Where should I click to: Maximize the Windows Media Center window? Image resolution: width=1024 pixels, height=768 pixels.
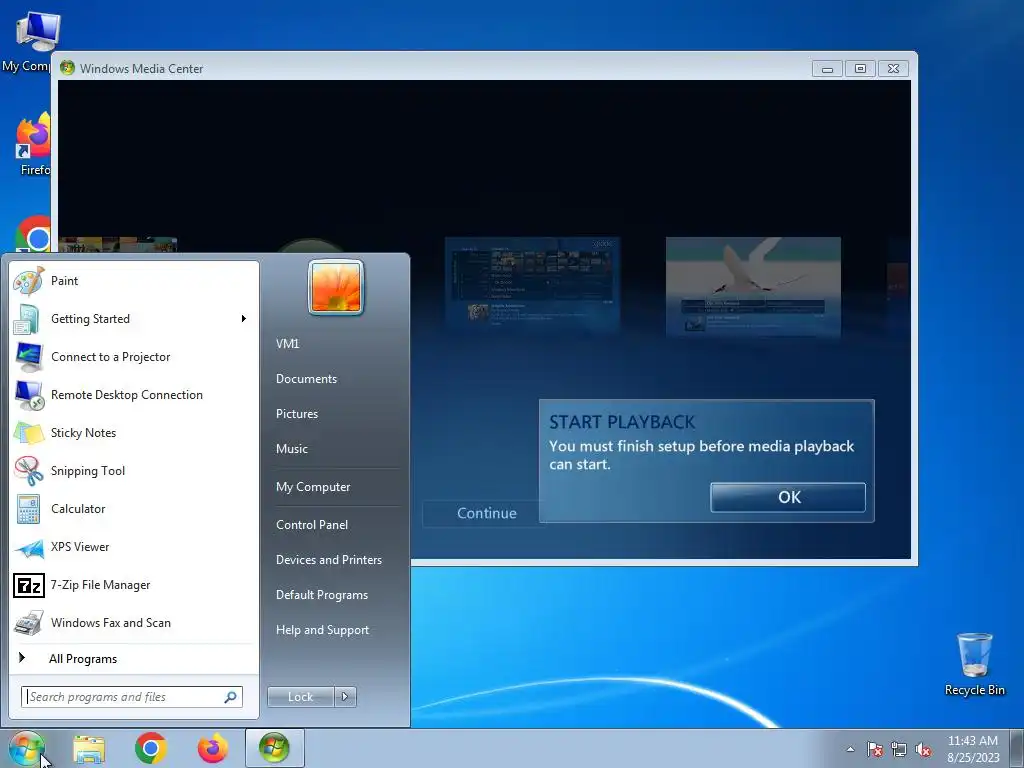click(x=860, y=69)
